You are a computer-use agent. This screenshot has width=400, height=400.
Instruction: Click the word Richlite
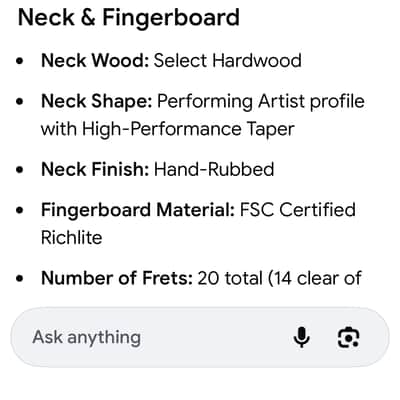click(x=72, y=238)
